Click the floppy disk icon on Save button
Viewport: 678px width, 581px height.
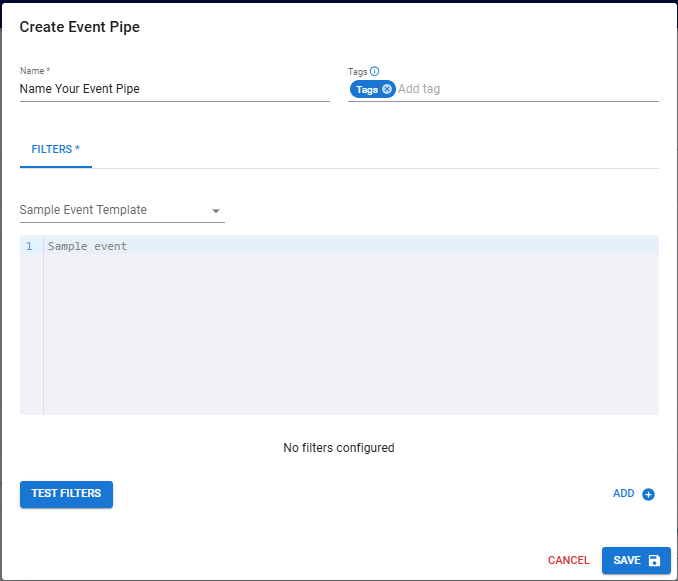click(x=654, y=561)
